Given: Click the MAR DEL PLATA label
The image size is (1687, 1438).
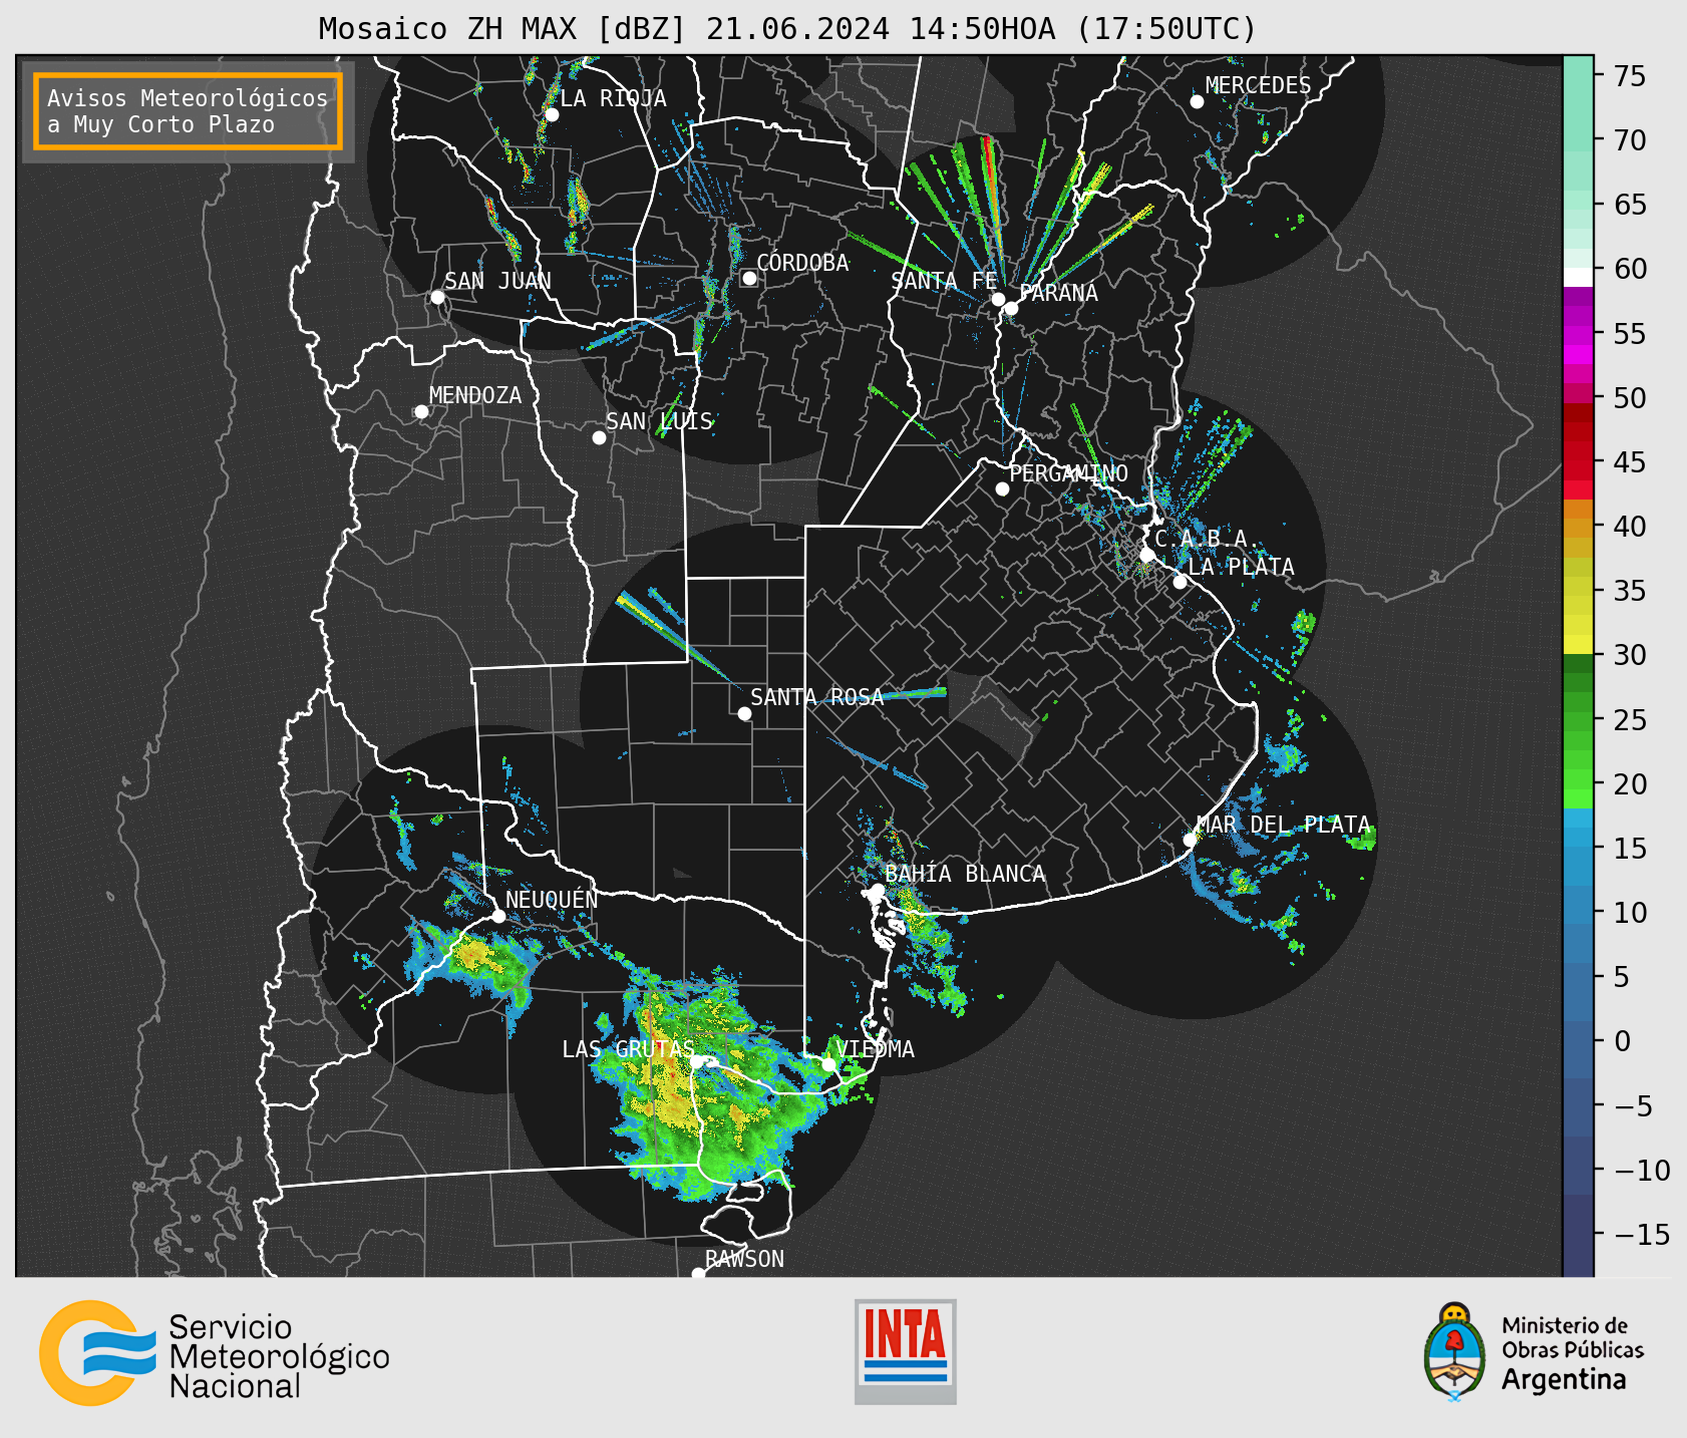Looking at the screenshot, I should (1283, 825).
